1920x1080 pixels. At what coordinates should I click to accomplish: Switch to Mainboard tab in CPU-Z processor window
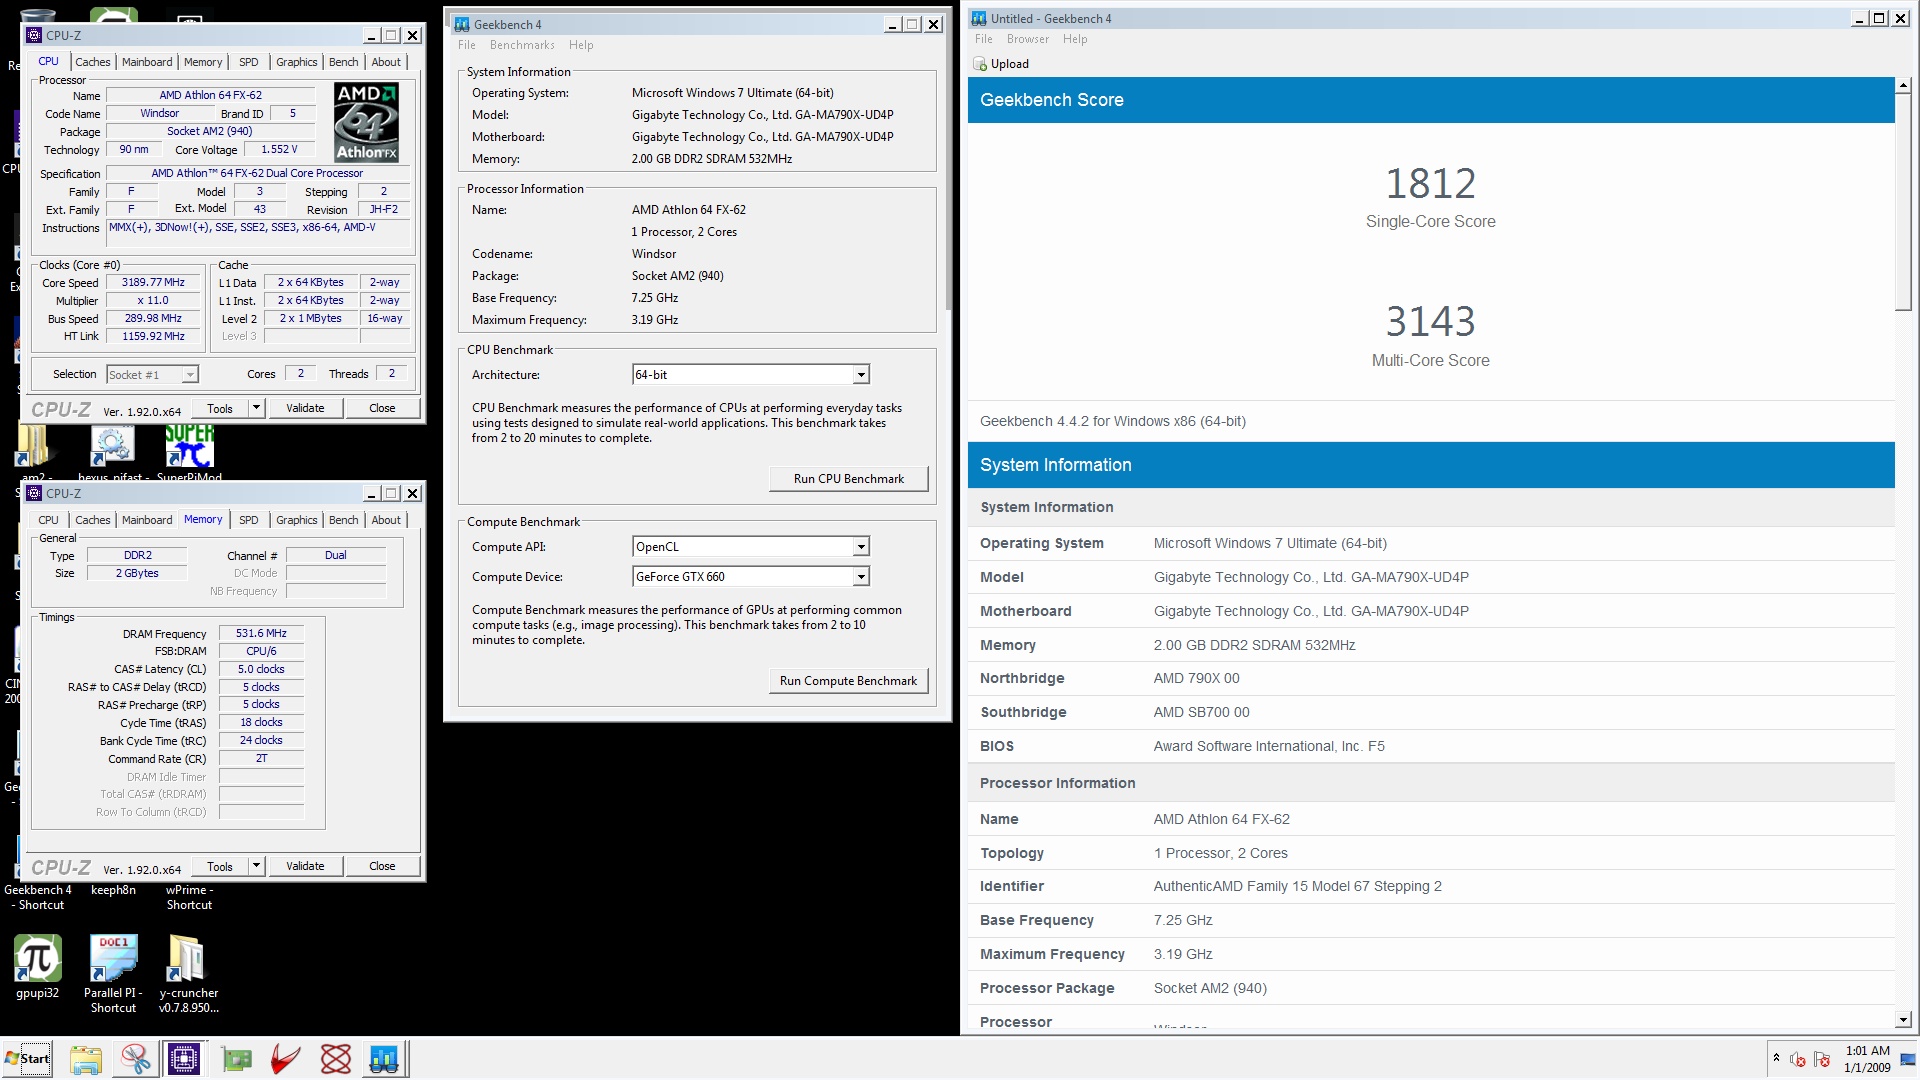(147, 62)
